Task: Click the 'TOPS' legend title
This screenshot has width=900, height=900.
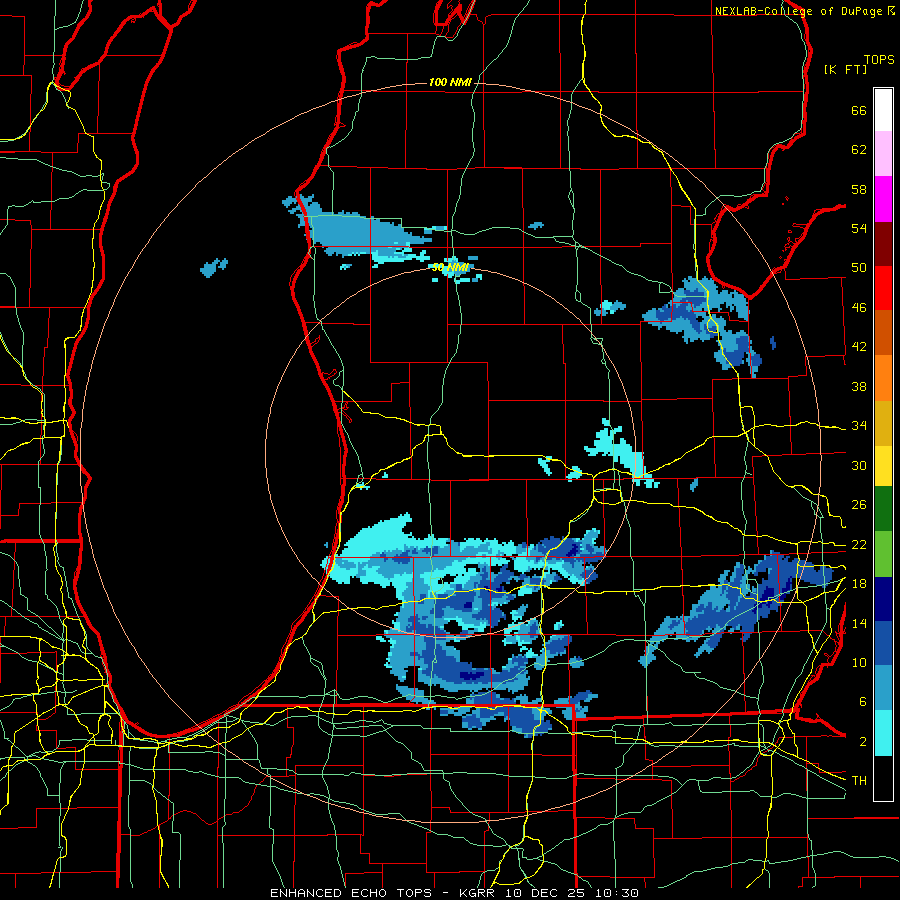Action: point(879,59)
